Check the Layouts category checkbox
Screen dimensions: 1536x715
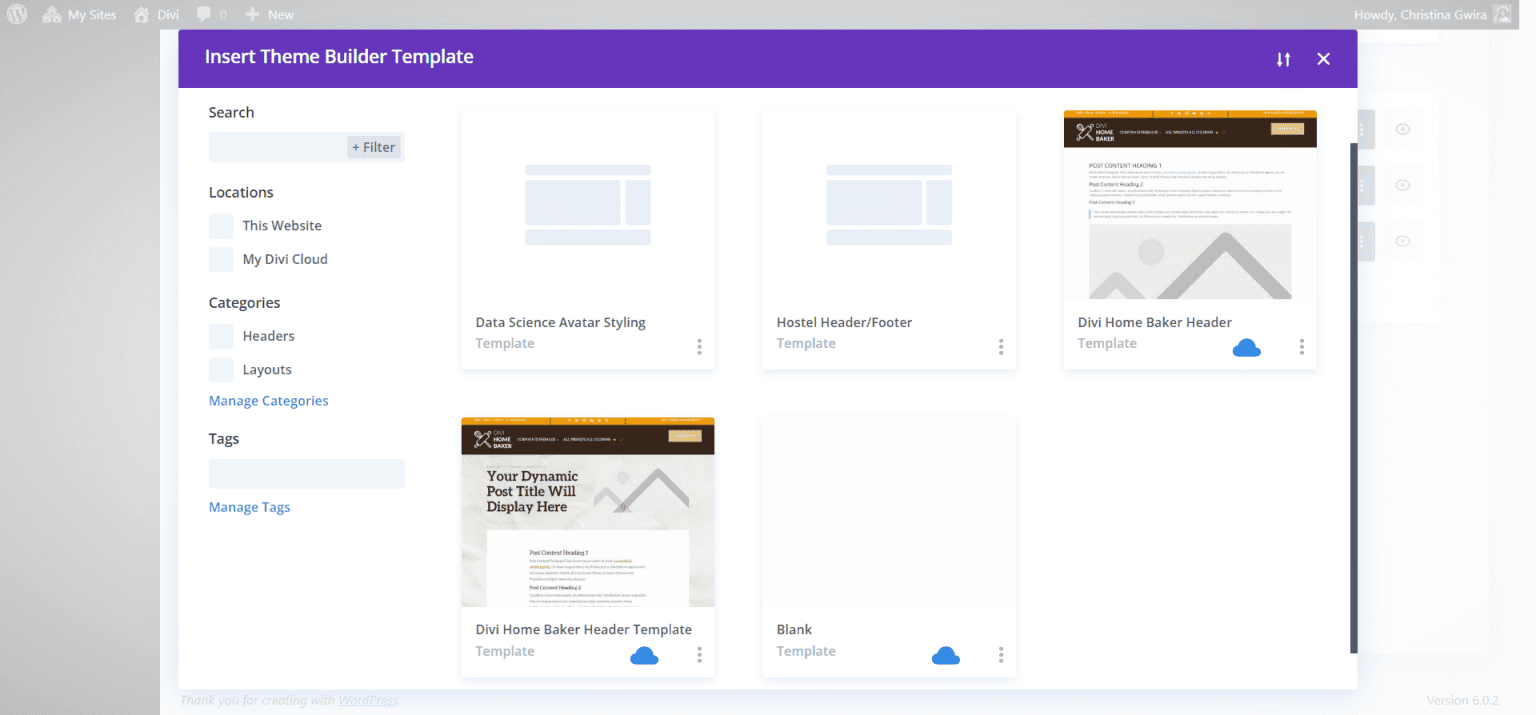coord(220,369)
